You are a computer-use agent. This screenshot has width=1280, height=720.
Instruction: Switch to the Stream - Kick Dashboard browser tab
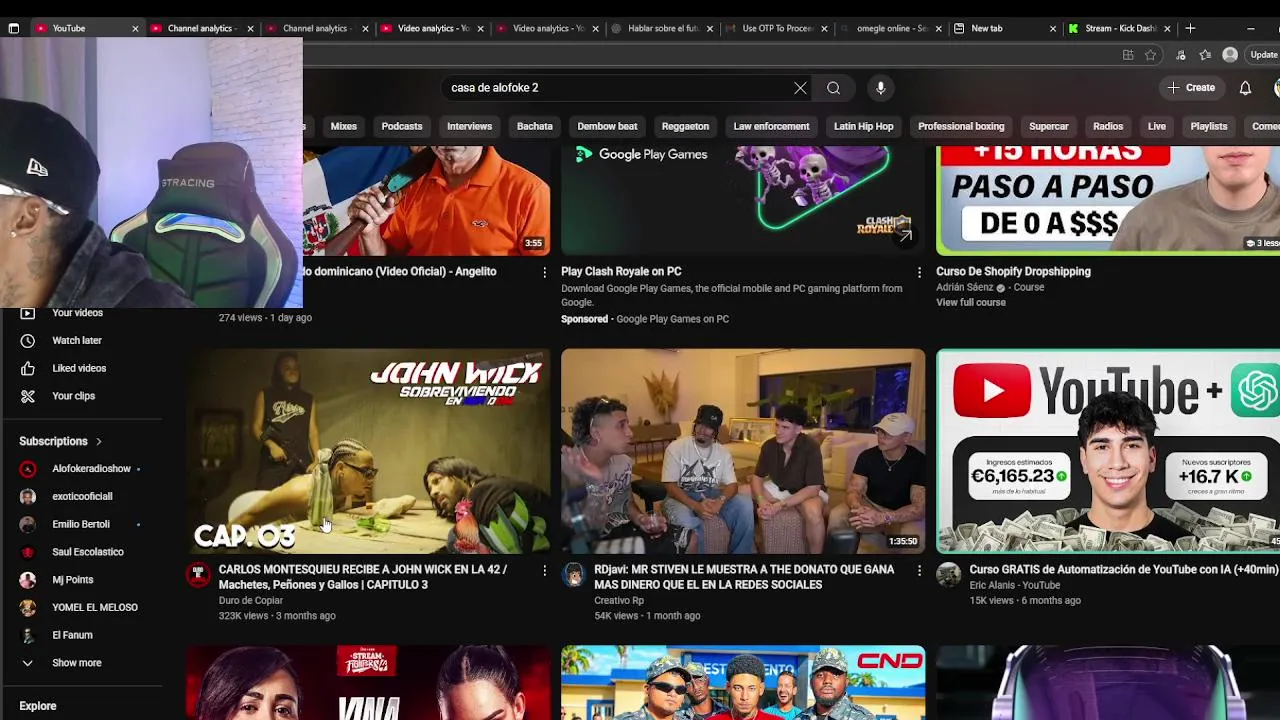click(x=1119, y=28)
